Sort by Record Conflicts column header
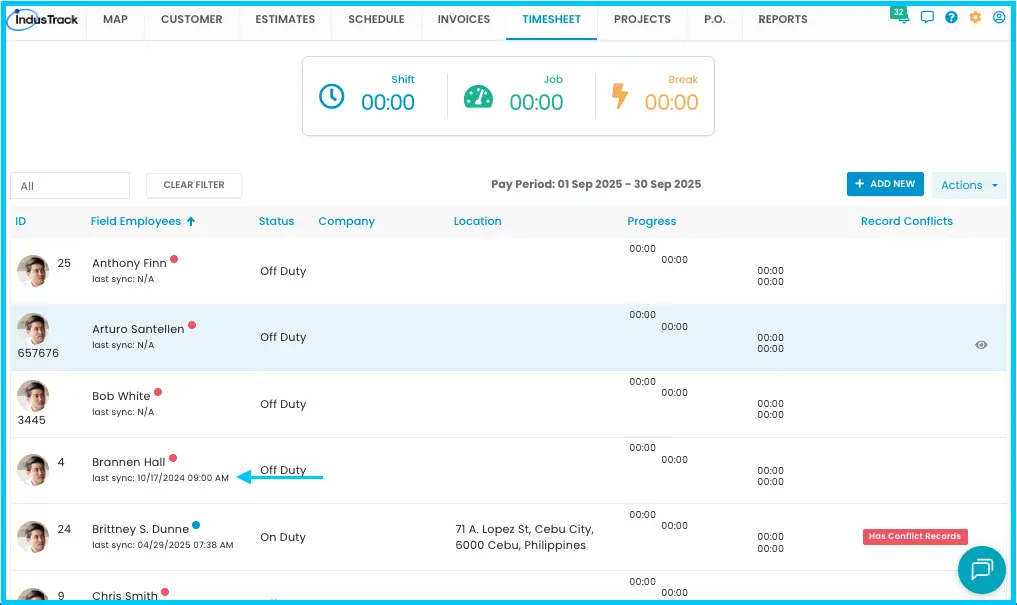The image size is (1017, 605). [x=907, y=221]
